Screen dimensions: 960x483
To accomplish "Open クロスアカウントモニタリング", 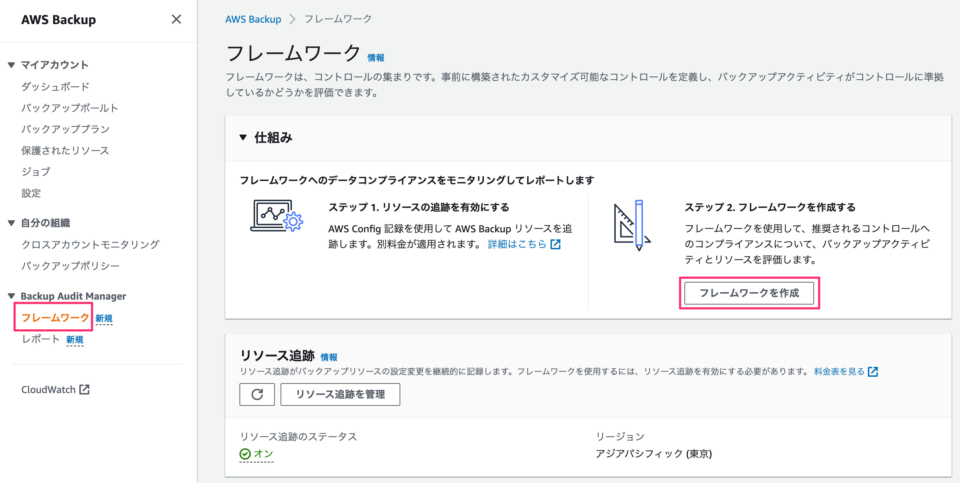I will [90, 244].
